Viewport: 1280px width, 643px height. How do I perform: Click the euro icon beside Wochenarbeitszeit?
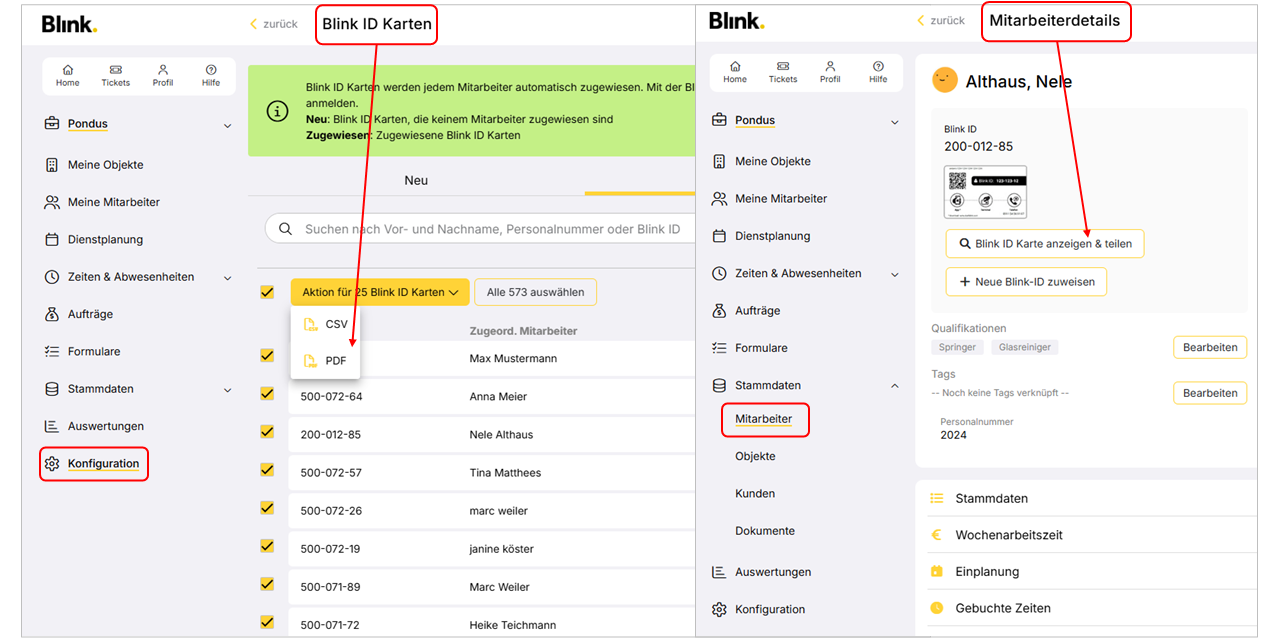tap(937, 535)
